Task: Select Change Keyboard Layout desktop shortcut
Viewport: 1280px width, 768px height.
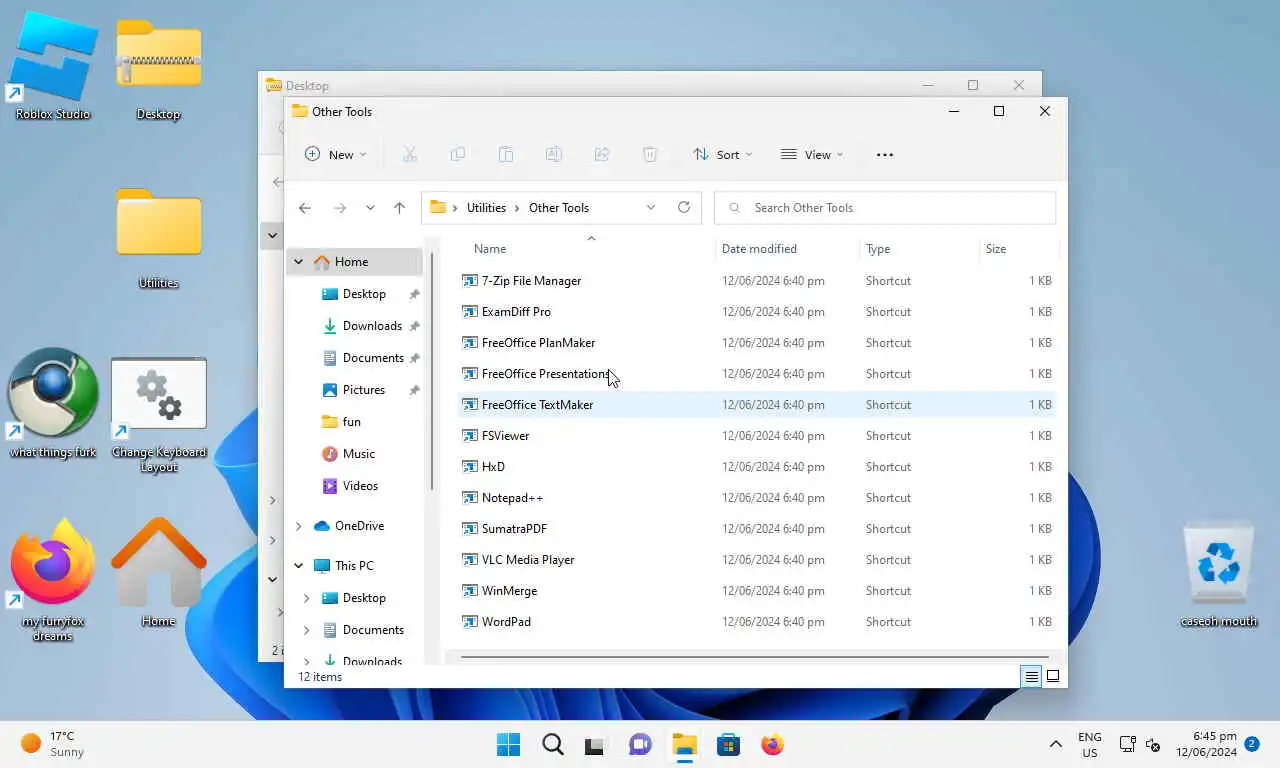Action: pyautogui.click(x=159, y=415)
